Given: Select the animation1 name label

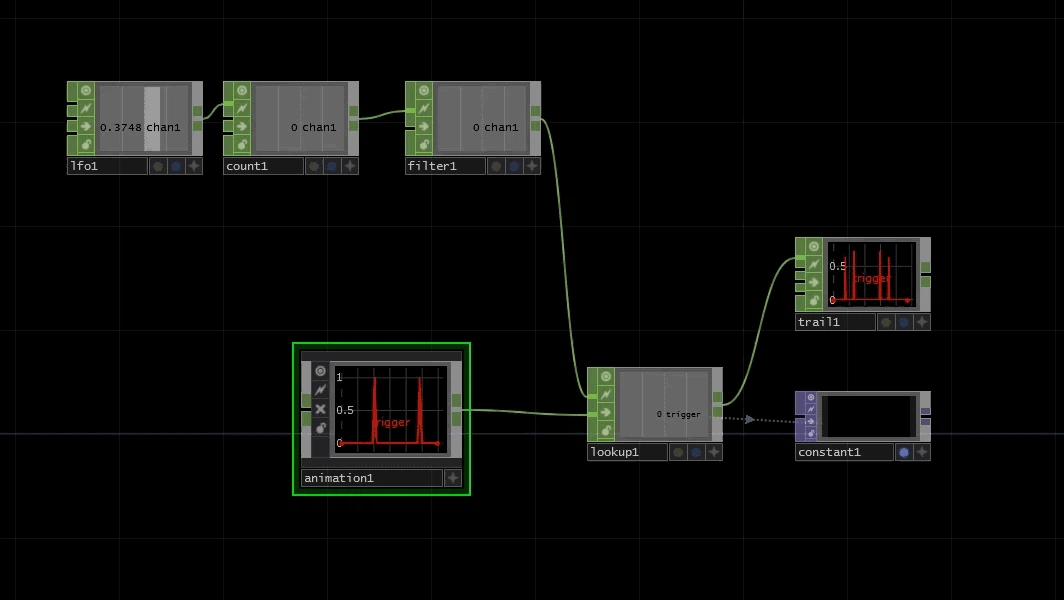Looking at the screenshot, I should 371,478.
